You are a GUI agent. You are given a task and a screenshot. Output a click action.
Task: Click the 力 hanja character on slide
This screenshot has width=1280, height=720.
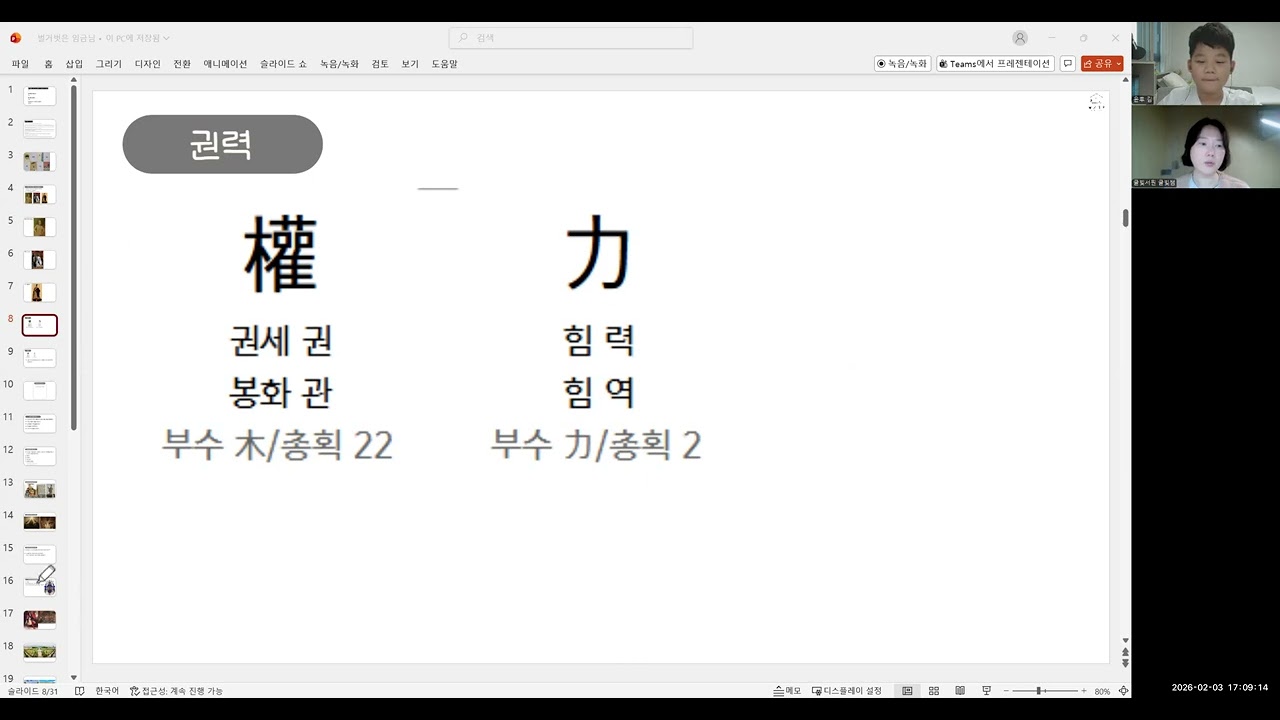(598, 254)
